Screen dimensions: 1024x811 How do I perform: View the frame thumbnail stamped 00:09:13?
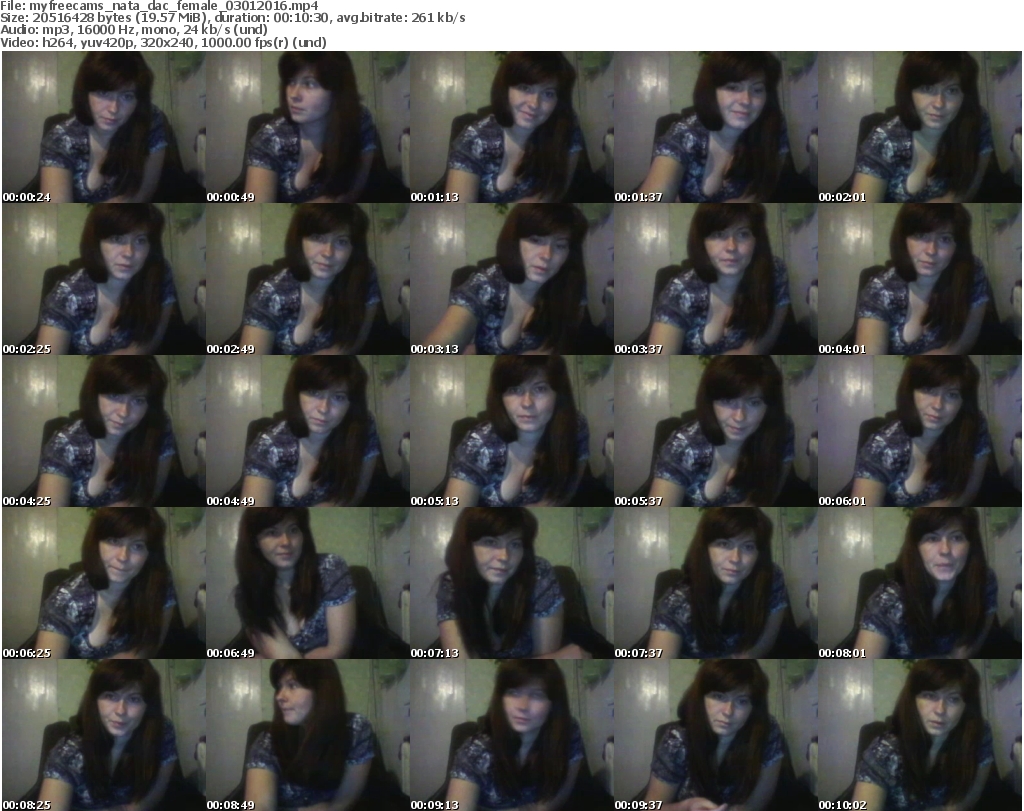click(x=512, y=735)
